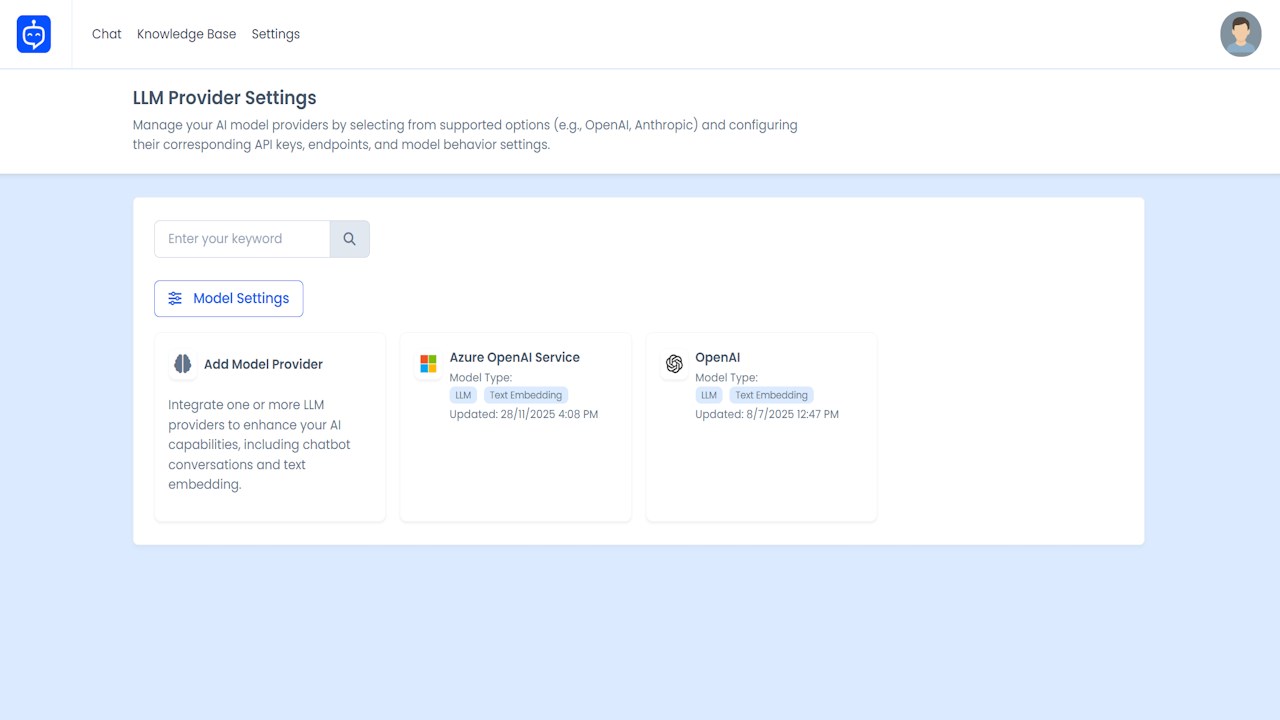Open the OpenAI provider card title

click(x=717, y=357)
